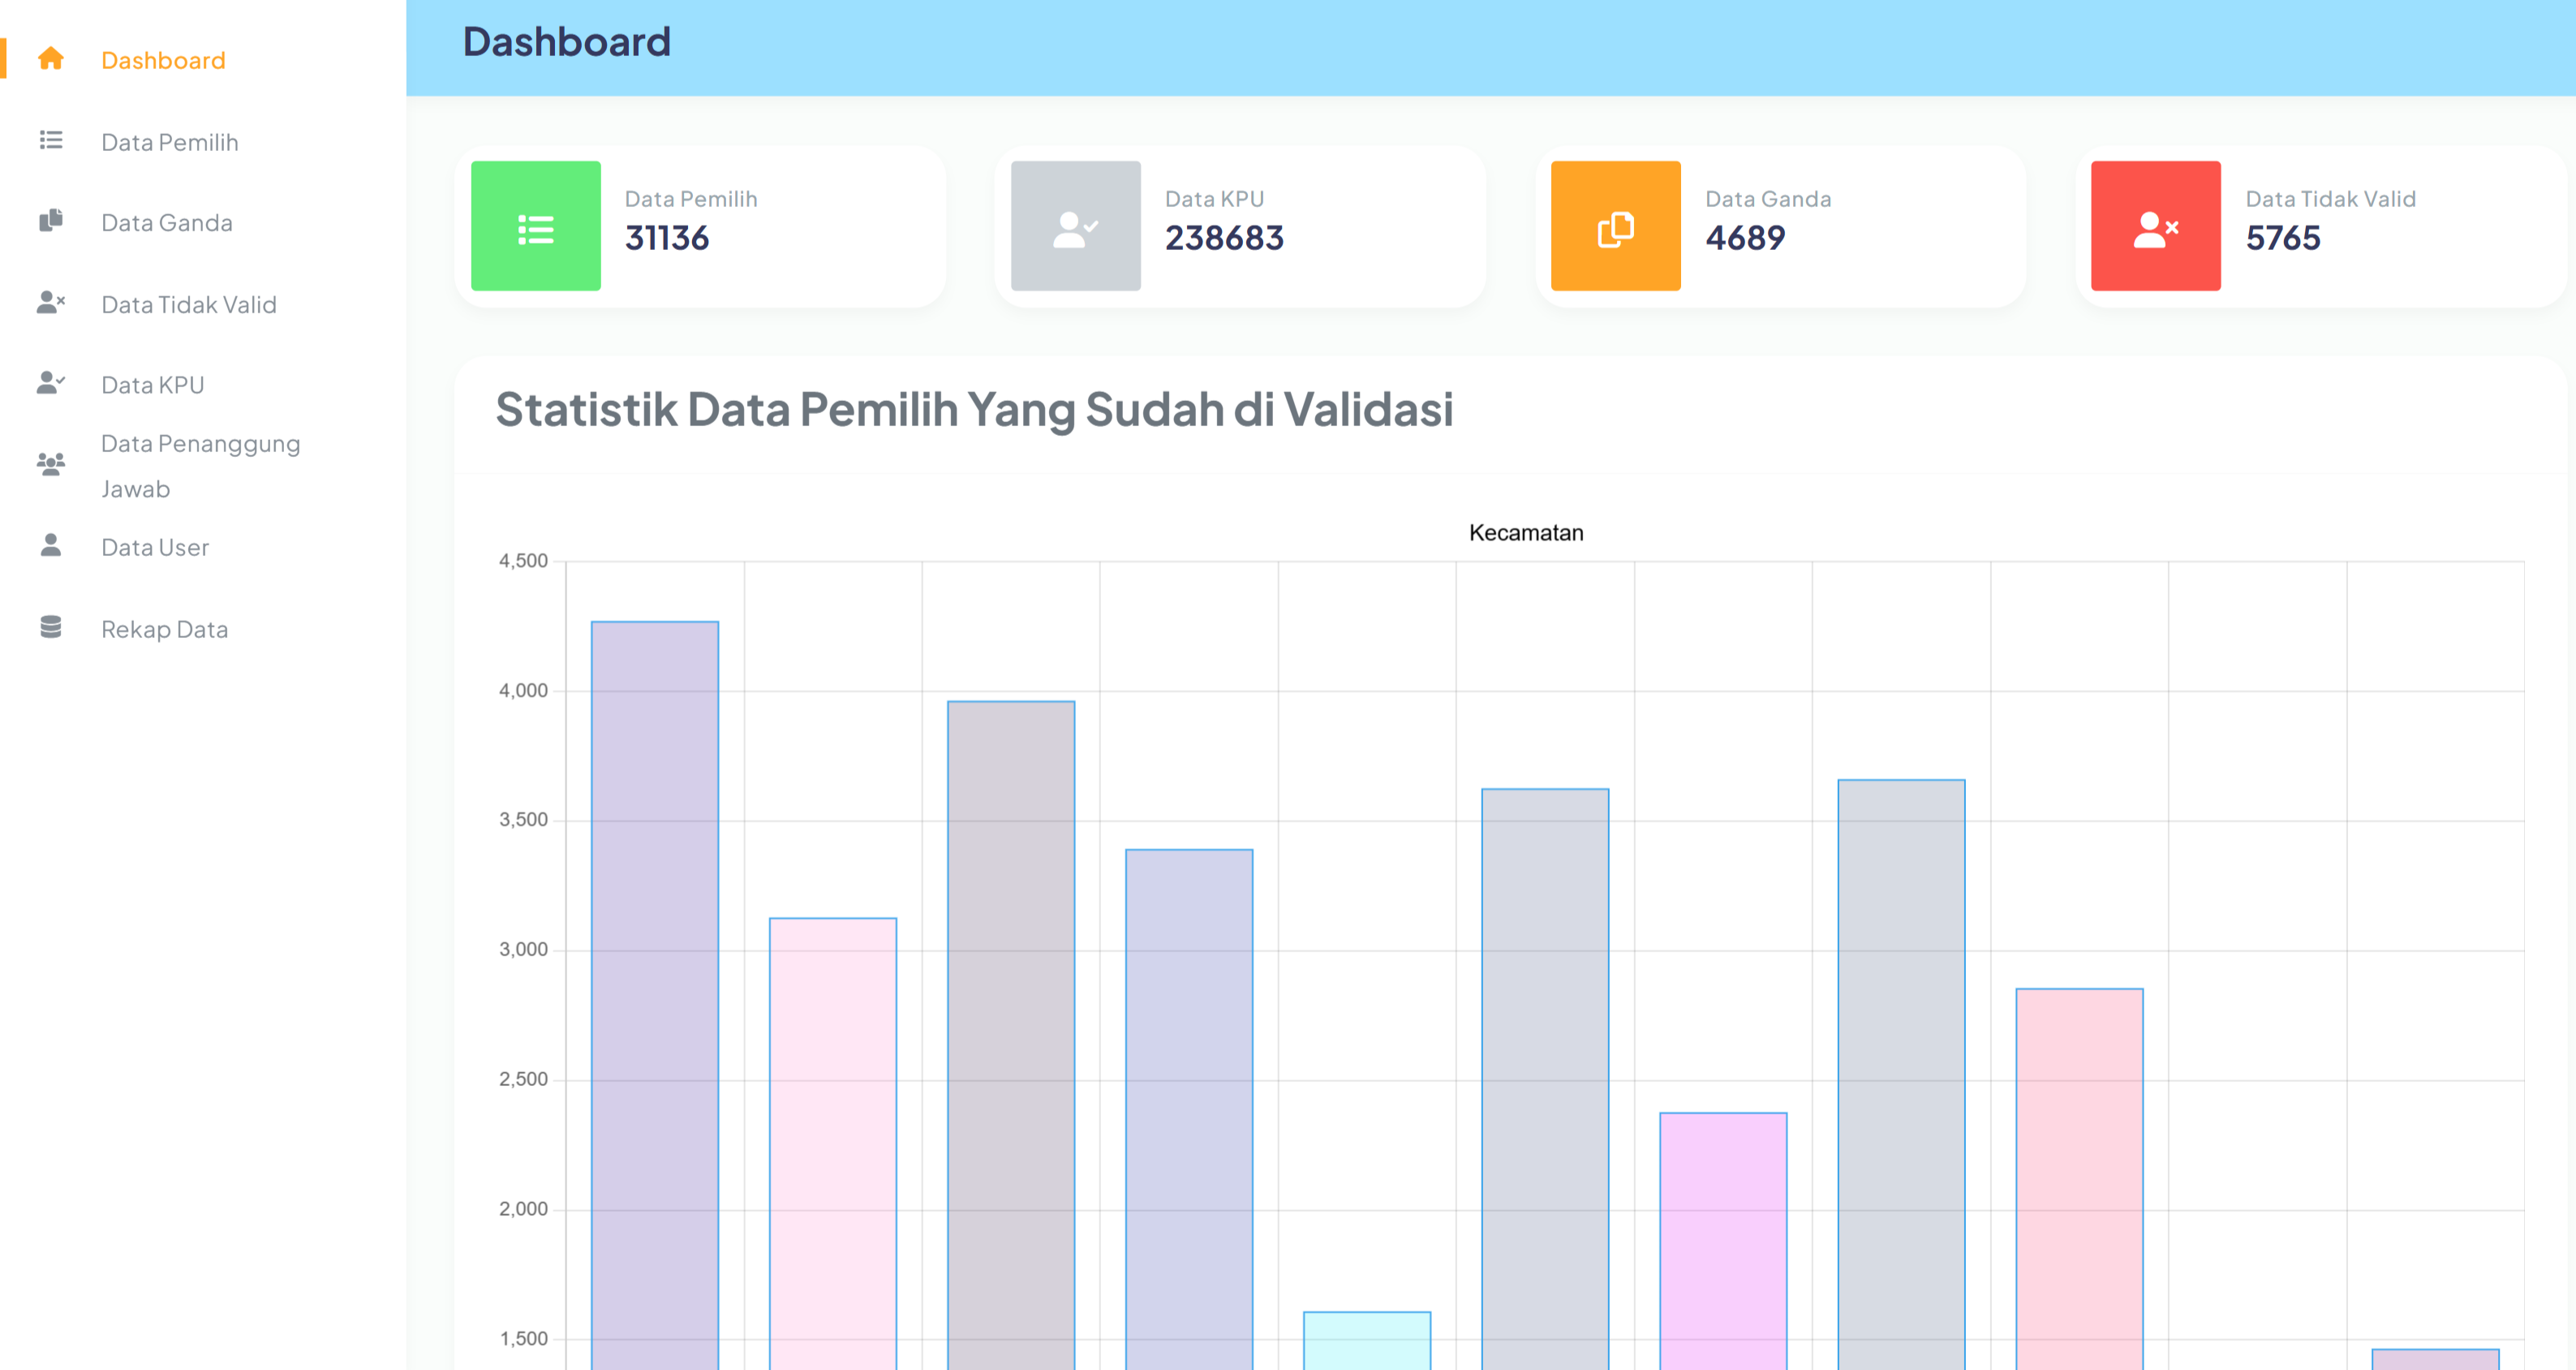This screenshot has width=2576, height=1370.
Task: Click the Data Penanggung Jawab group icon
Action: click(x=51, y=464)
